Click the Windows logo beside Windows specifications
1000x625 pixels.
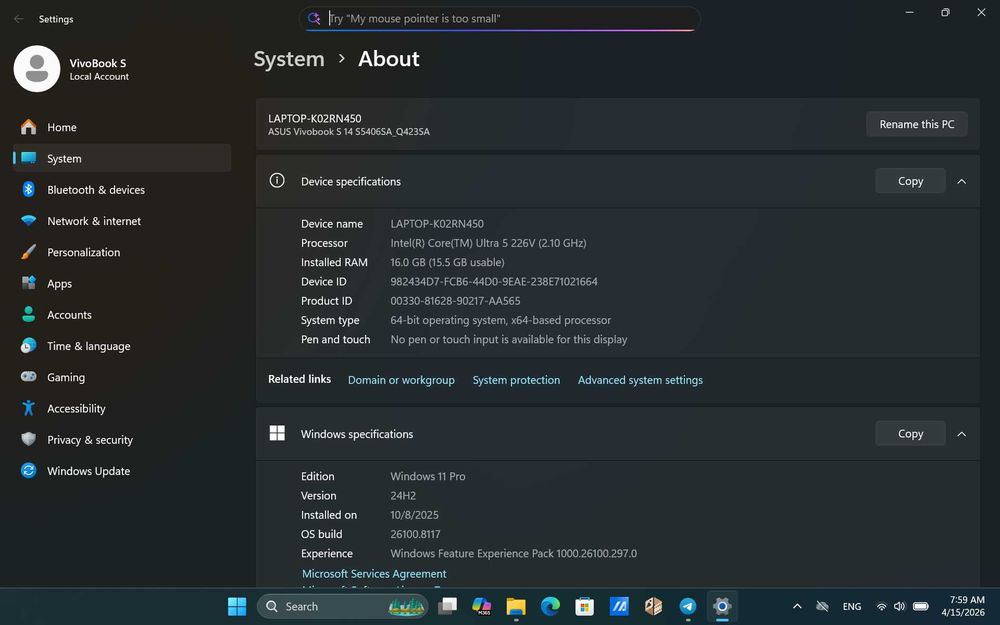[277, 433]
